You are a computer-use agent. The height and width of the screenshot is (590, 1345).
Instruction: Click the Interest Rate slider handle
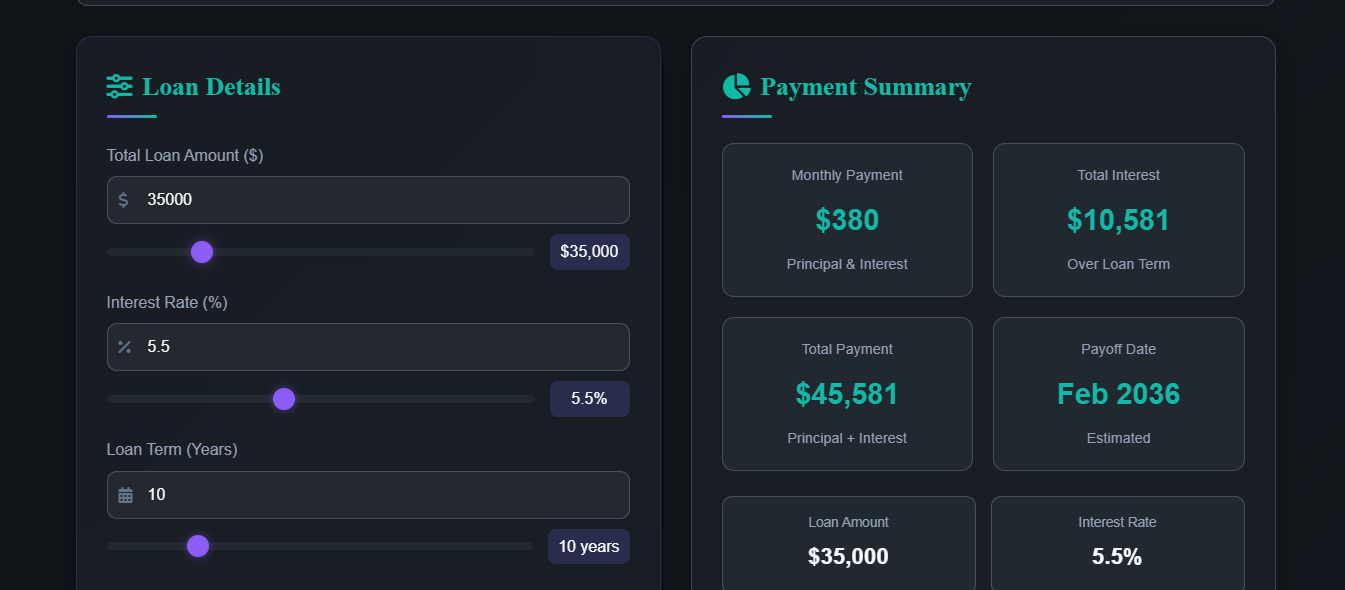[283, 398]
